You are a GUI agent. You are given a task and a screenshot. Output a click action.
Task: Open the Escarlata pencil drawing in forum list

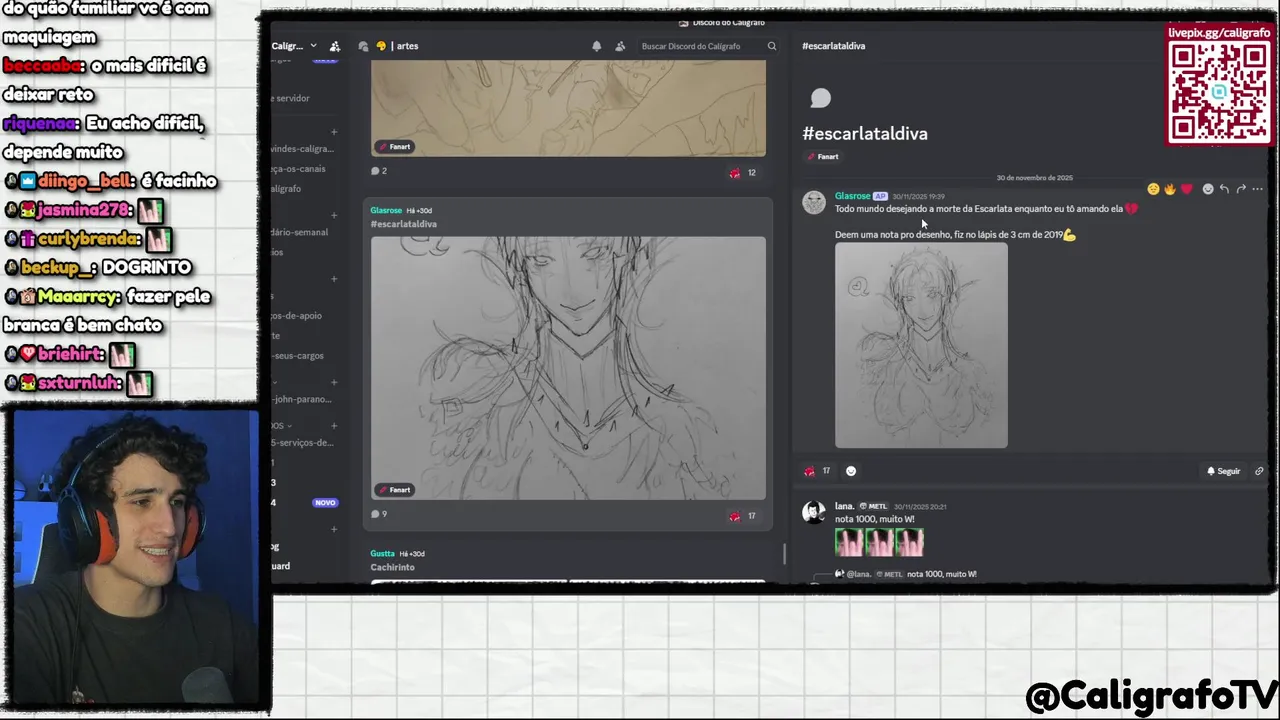click(568, 368)
